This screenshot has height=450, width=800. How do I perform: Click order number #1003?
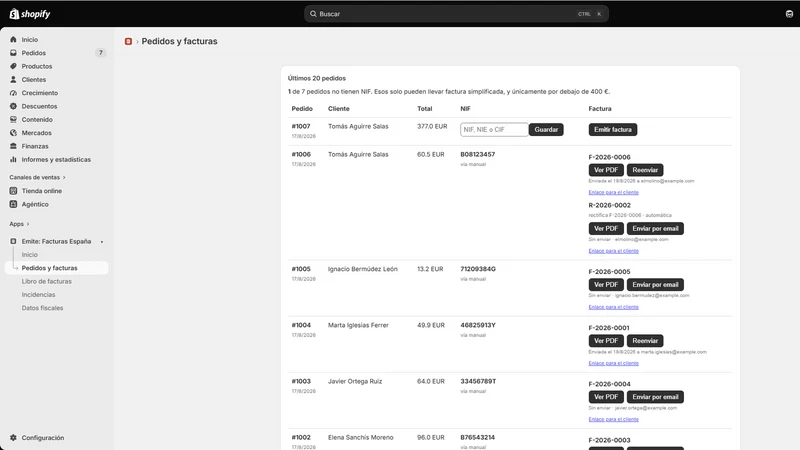301,381
